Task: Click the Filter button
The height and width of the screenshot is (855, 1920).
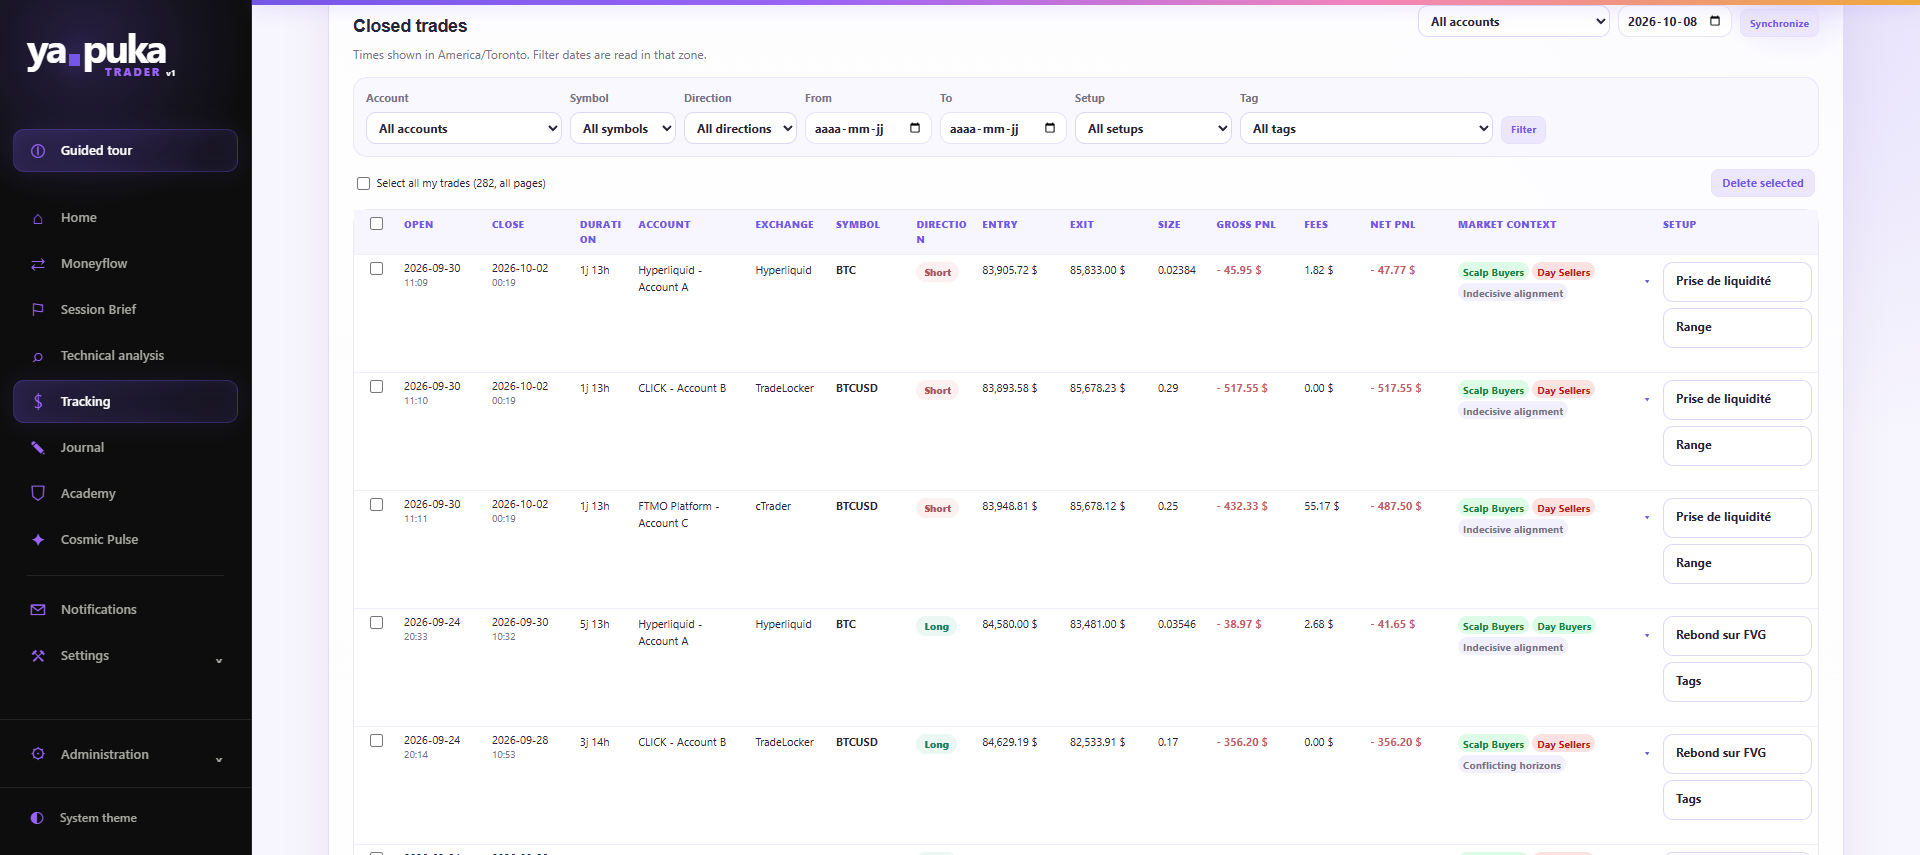Action: pos(1523,130)
